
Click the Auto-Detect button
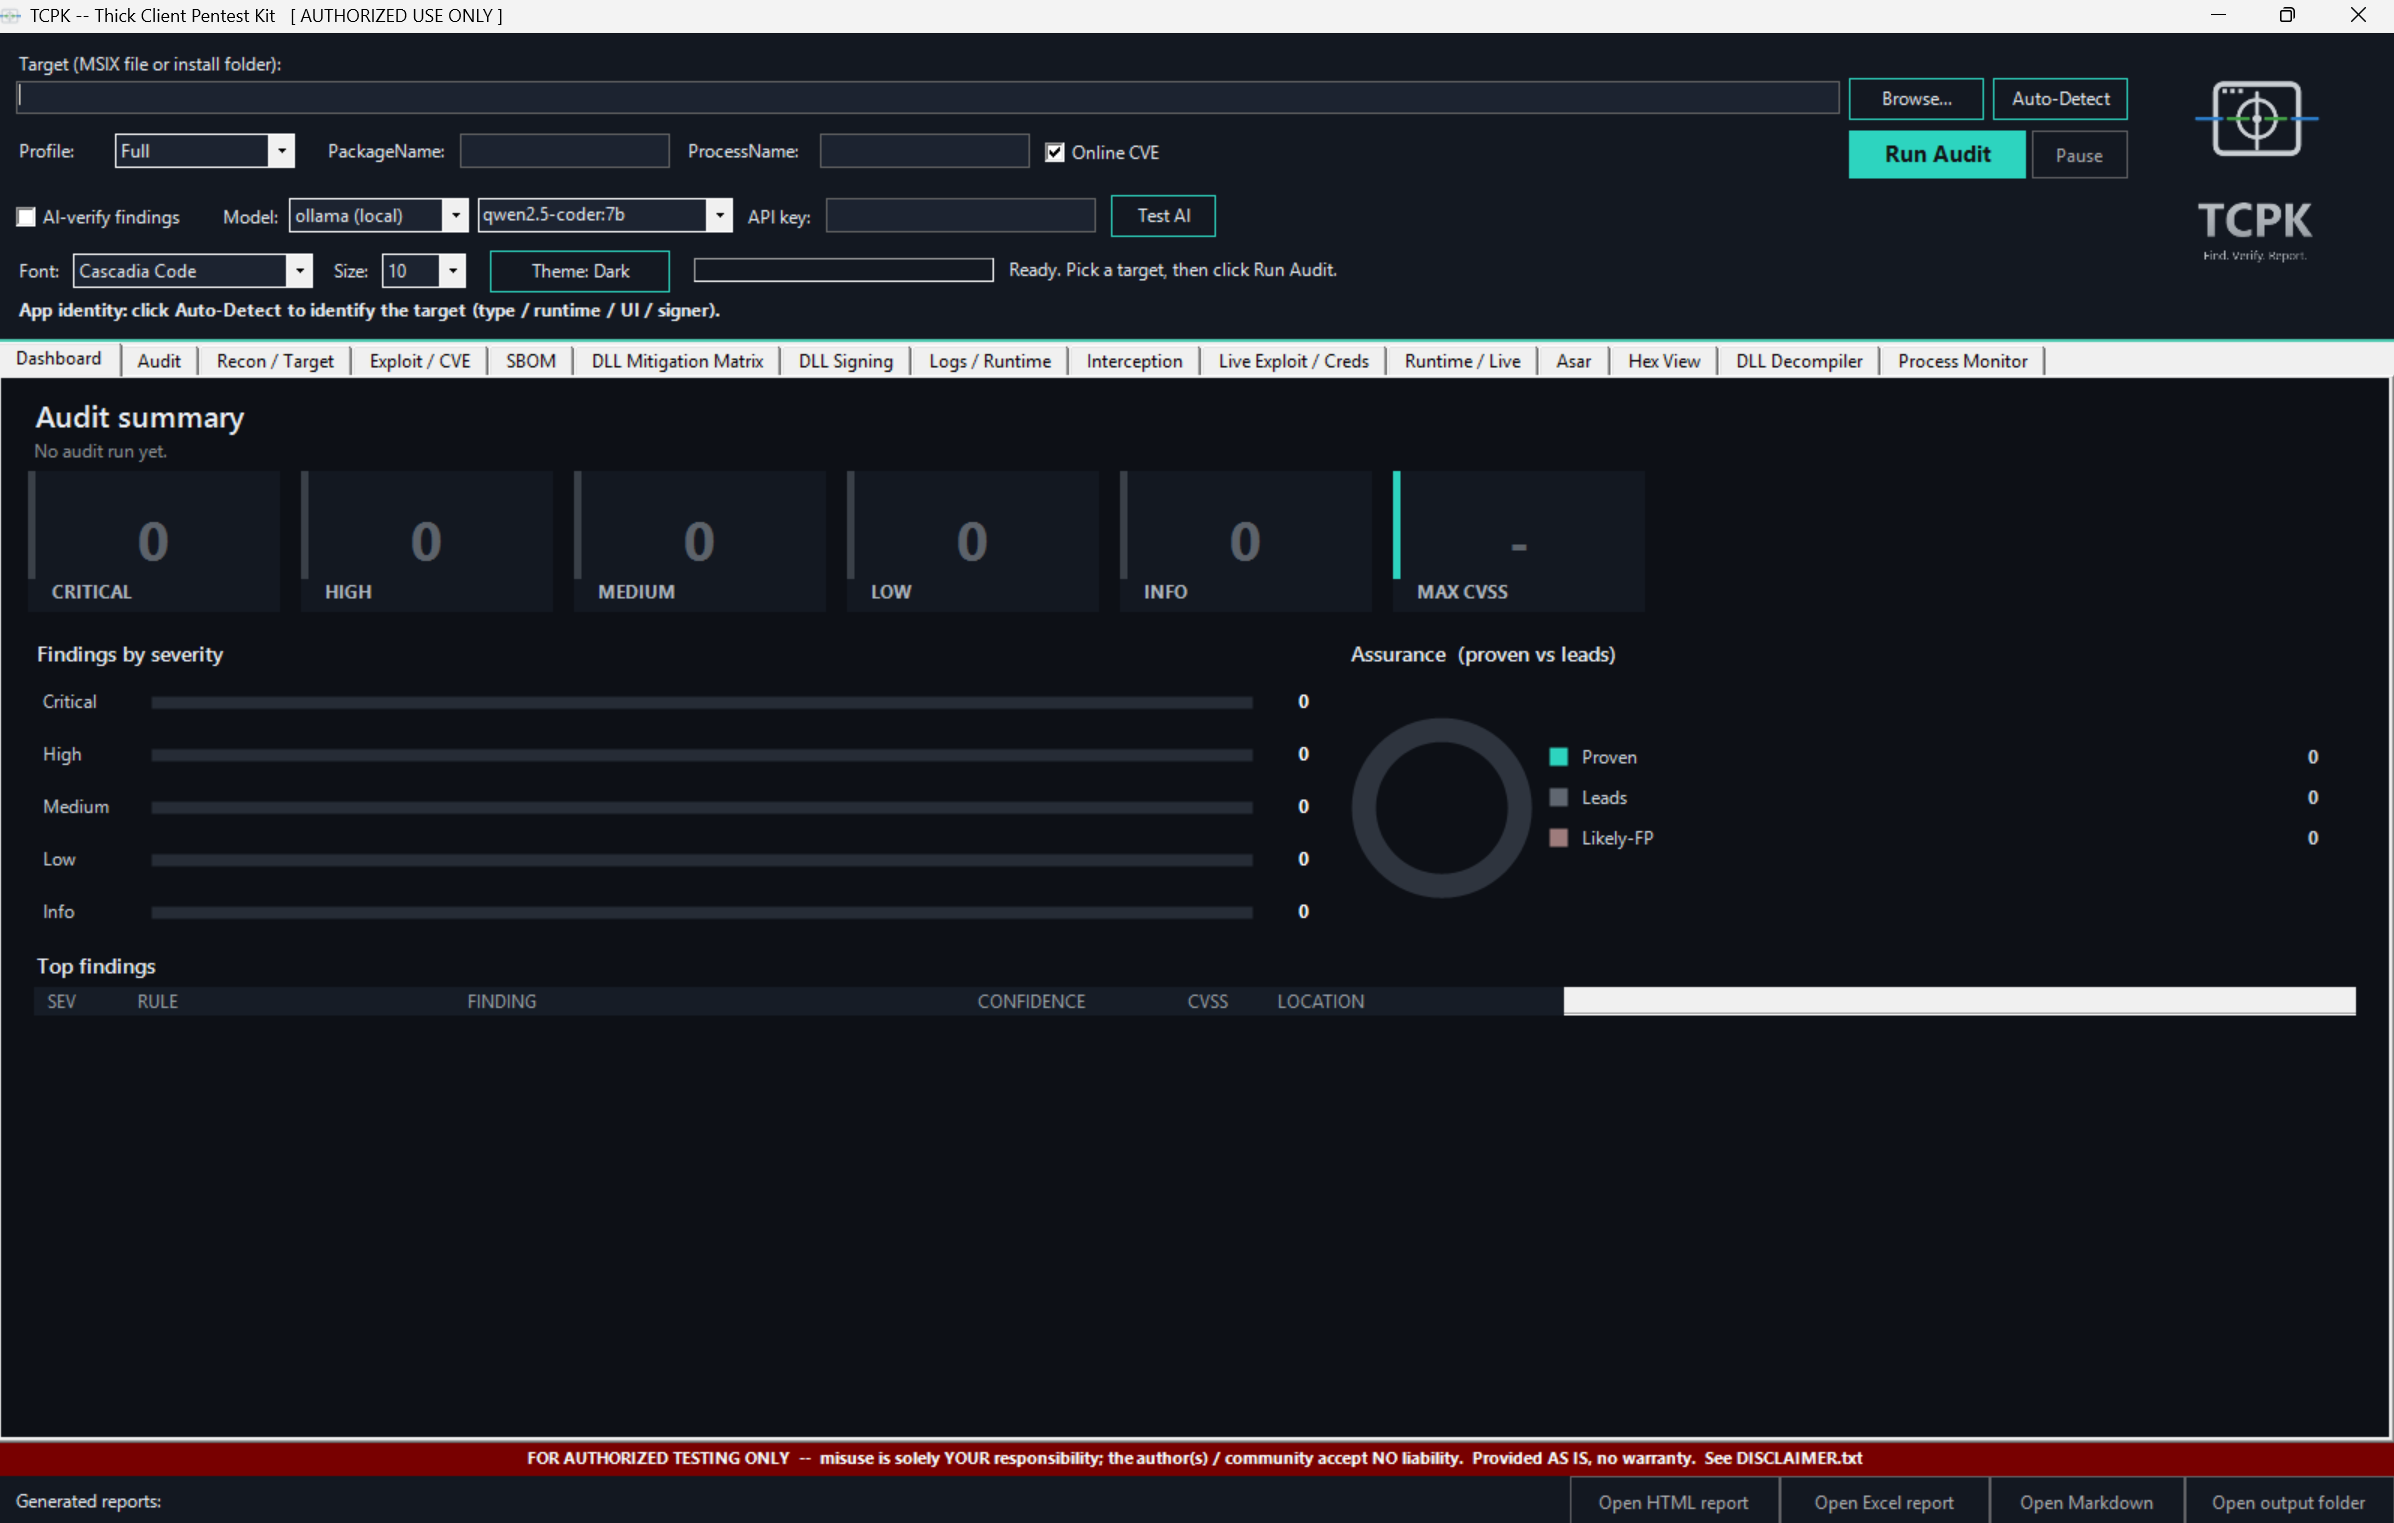coord(2060,99)
